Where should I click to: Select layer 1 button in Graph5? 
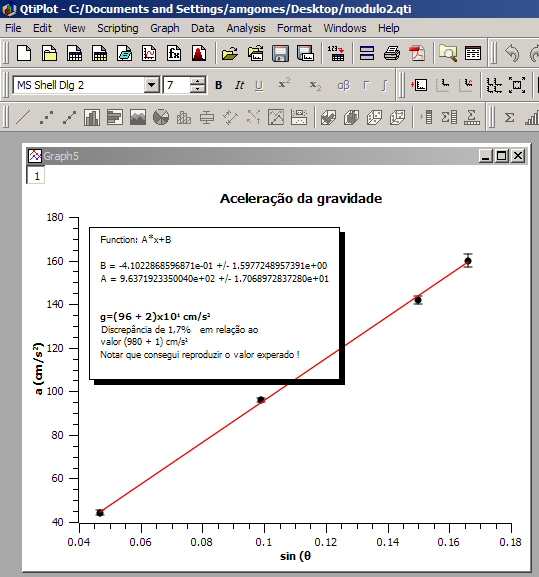tap(36, 176)
